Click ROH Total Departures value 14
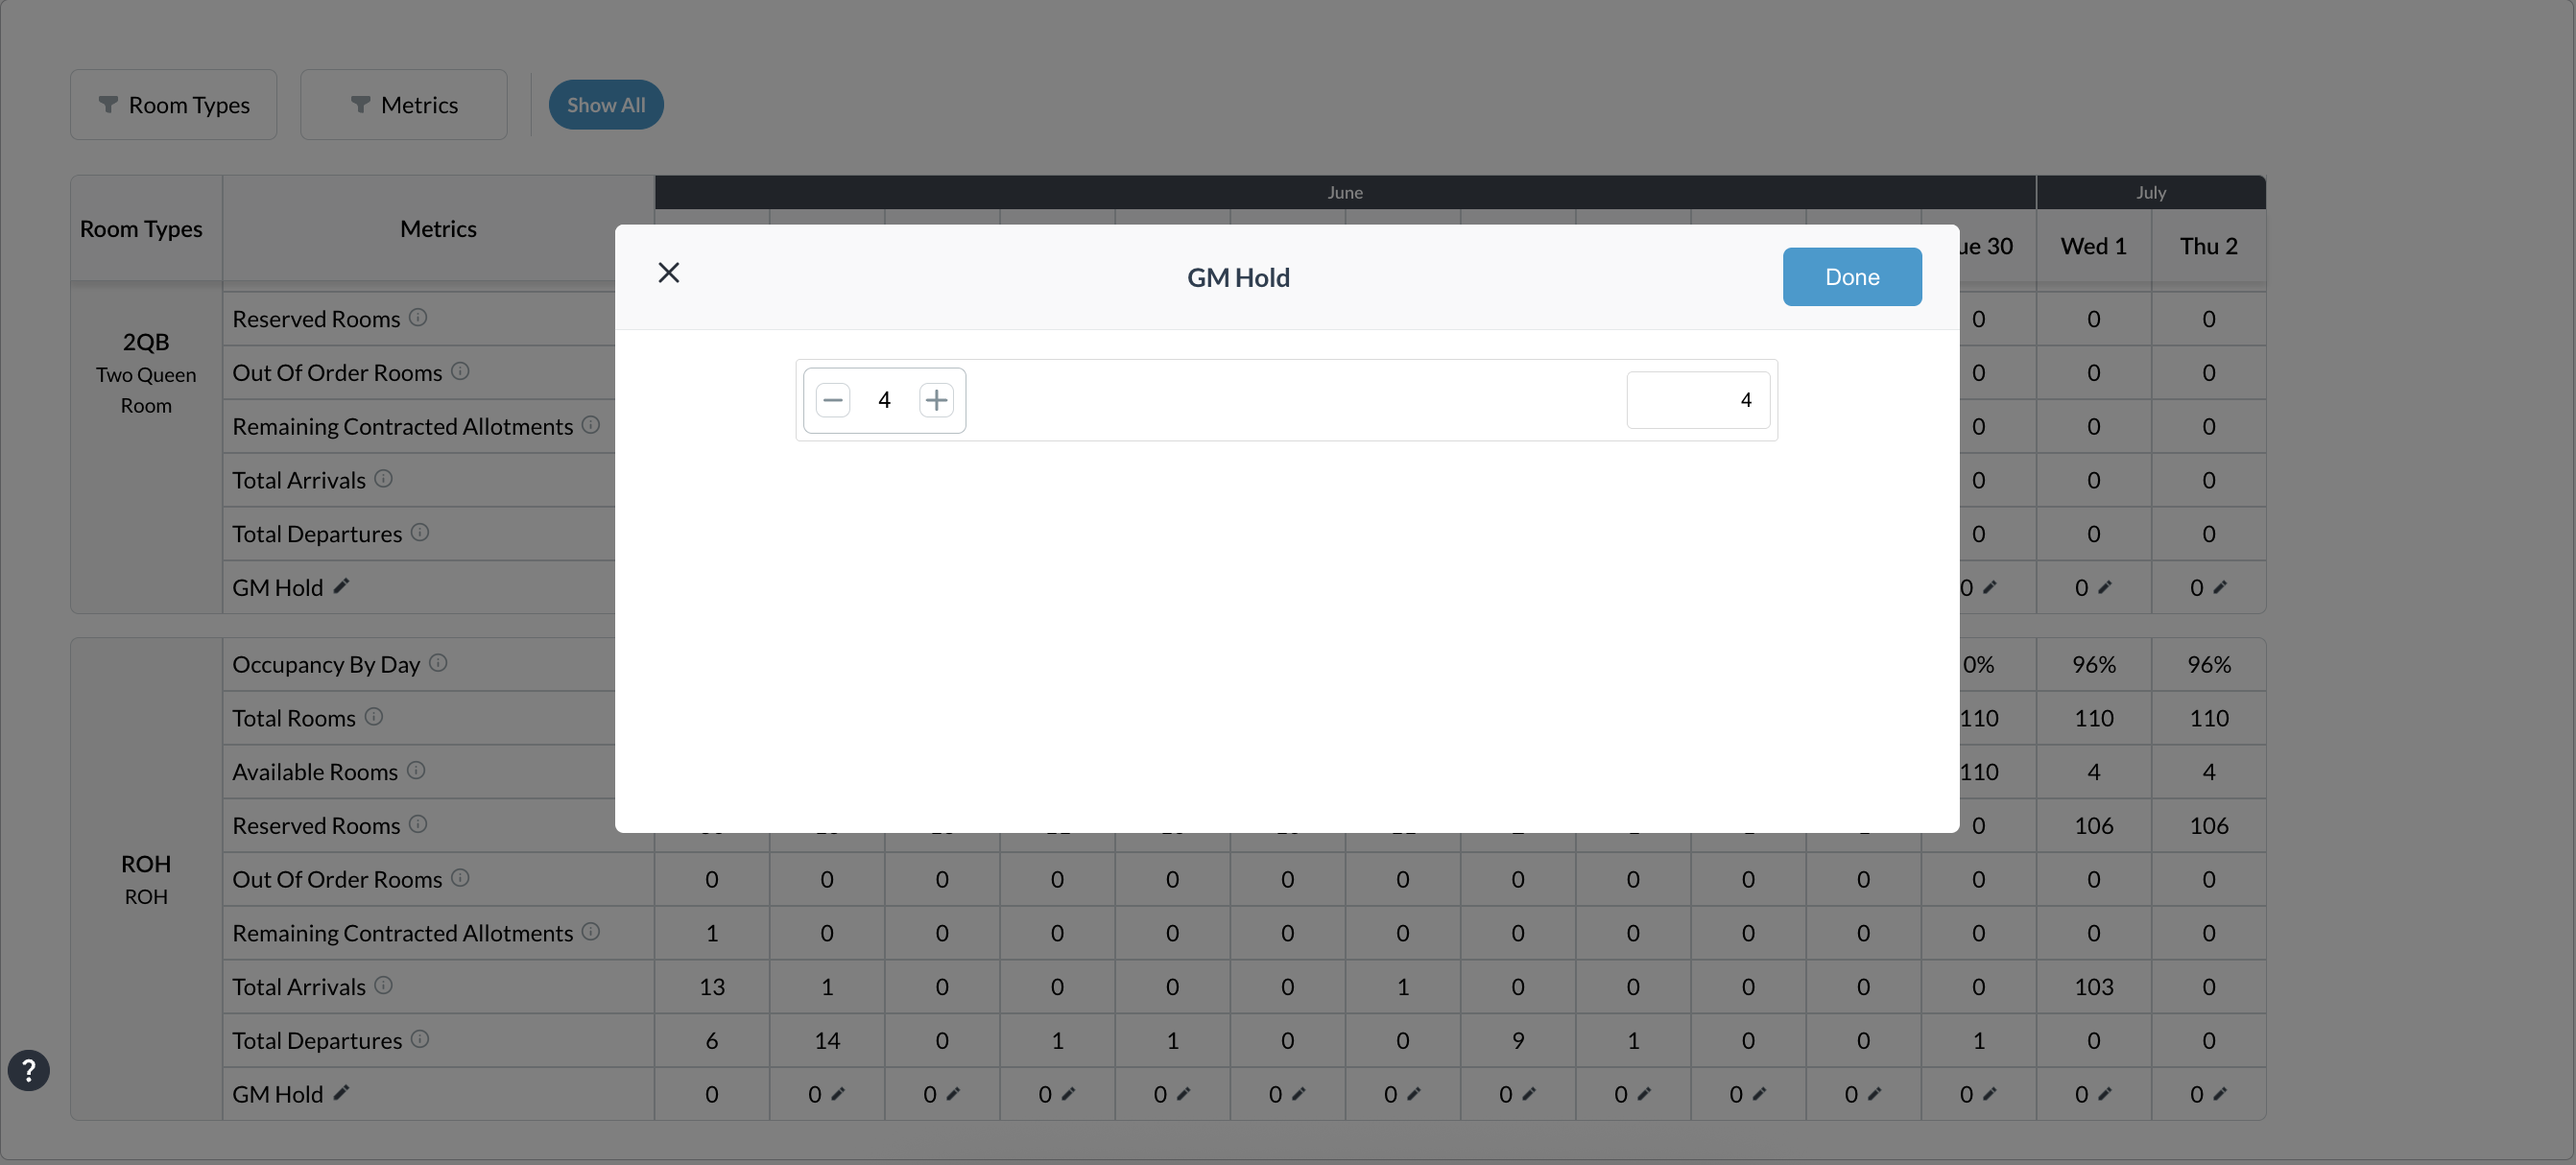 click(827, 1041)
